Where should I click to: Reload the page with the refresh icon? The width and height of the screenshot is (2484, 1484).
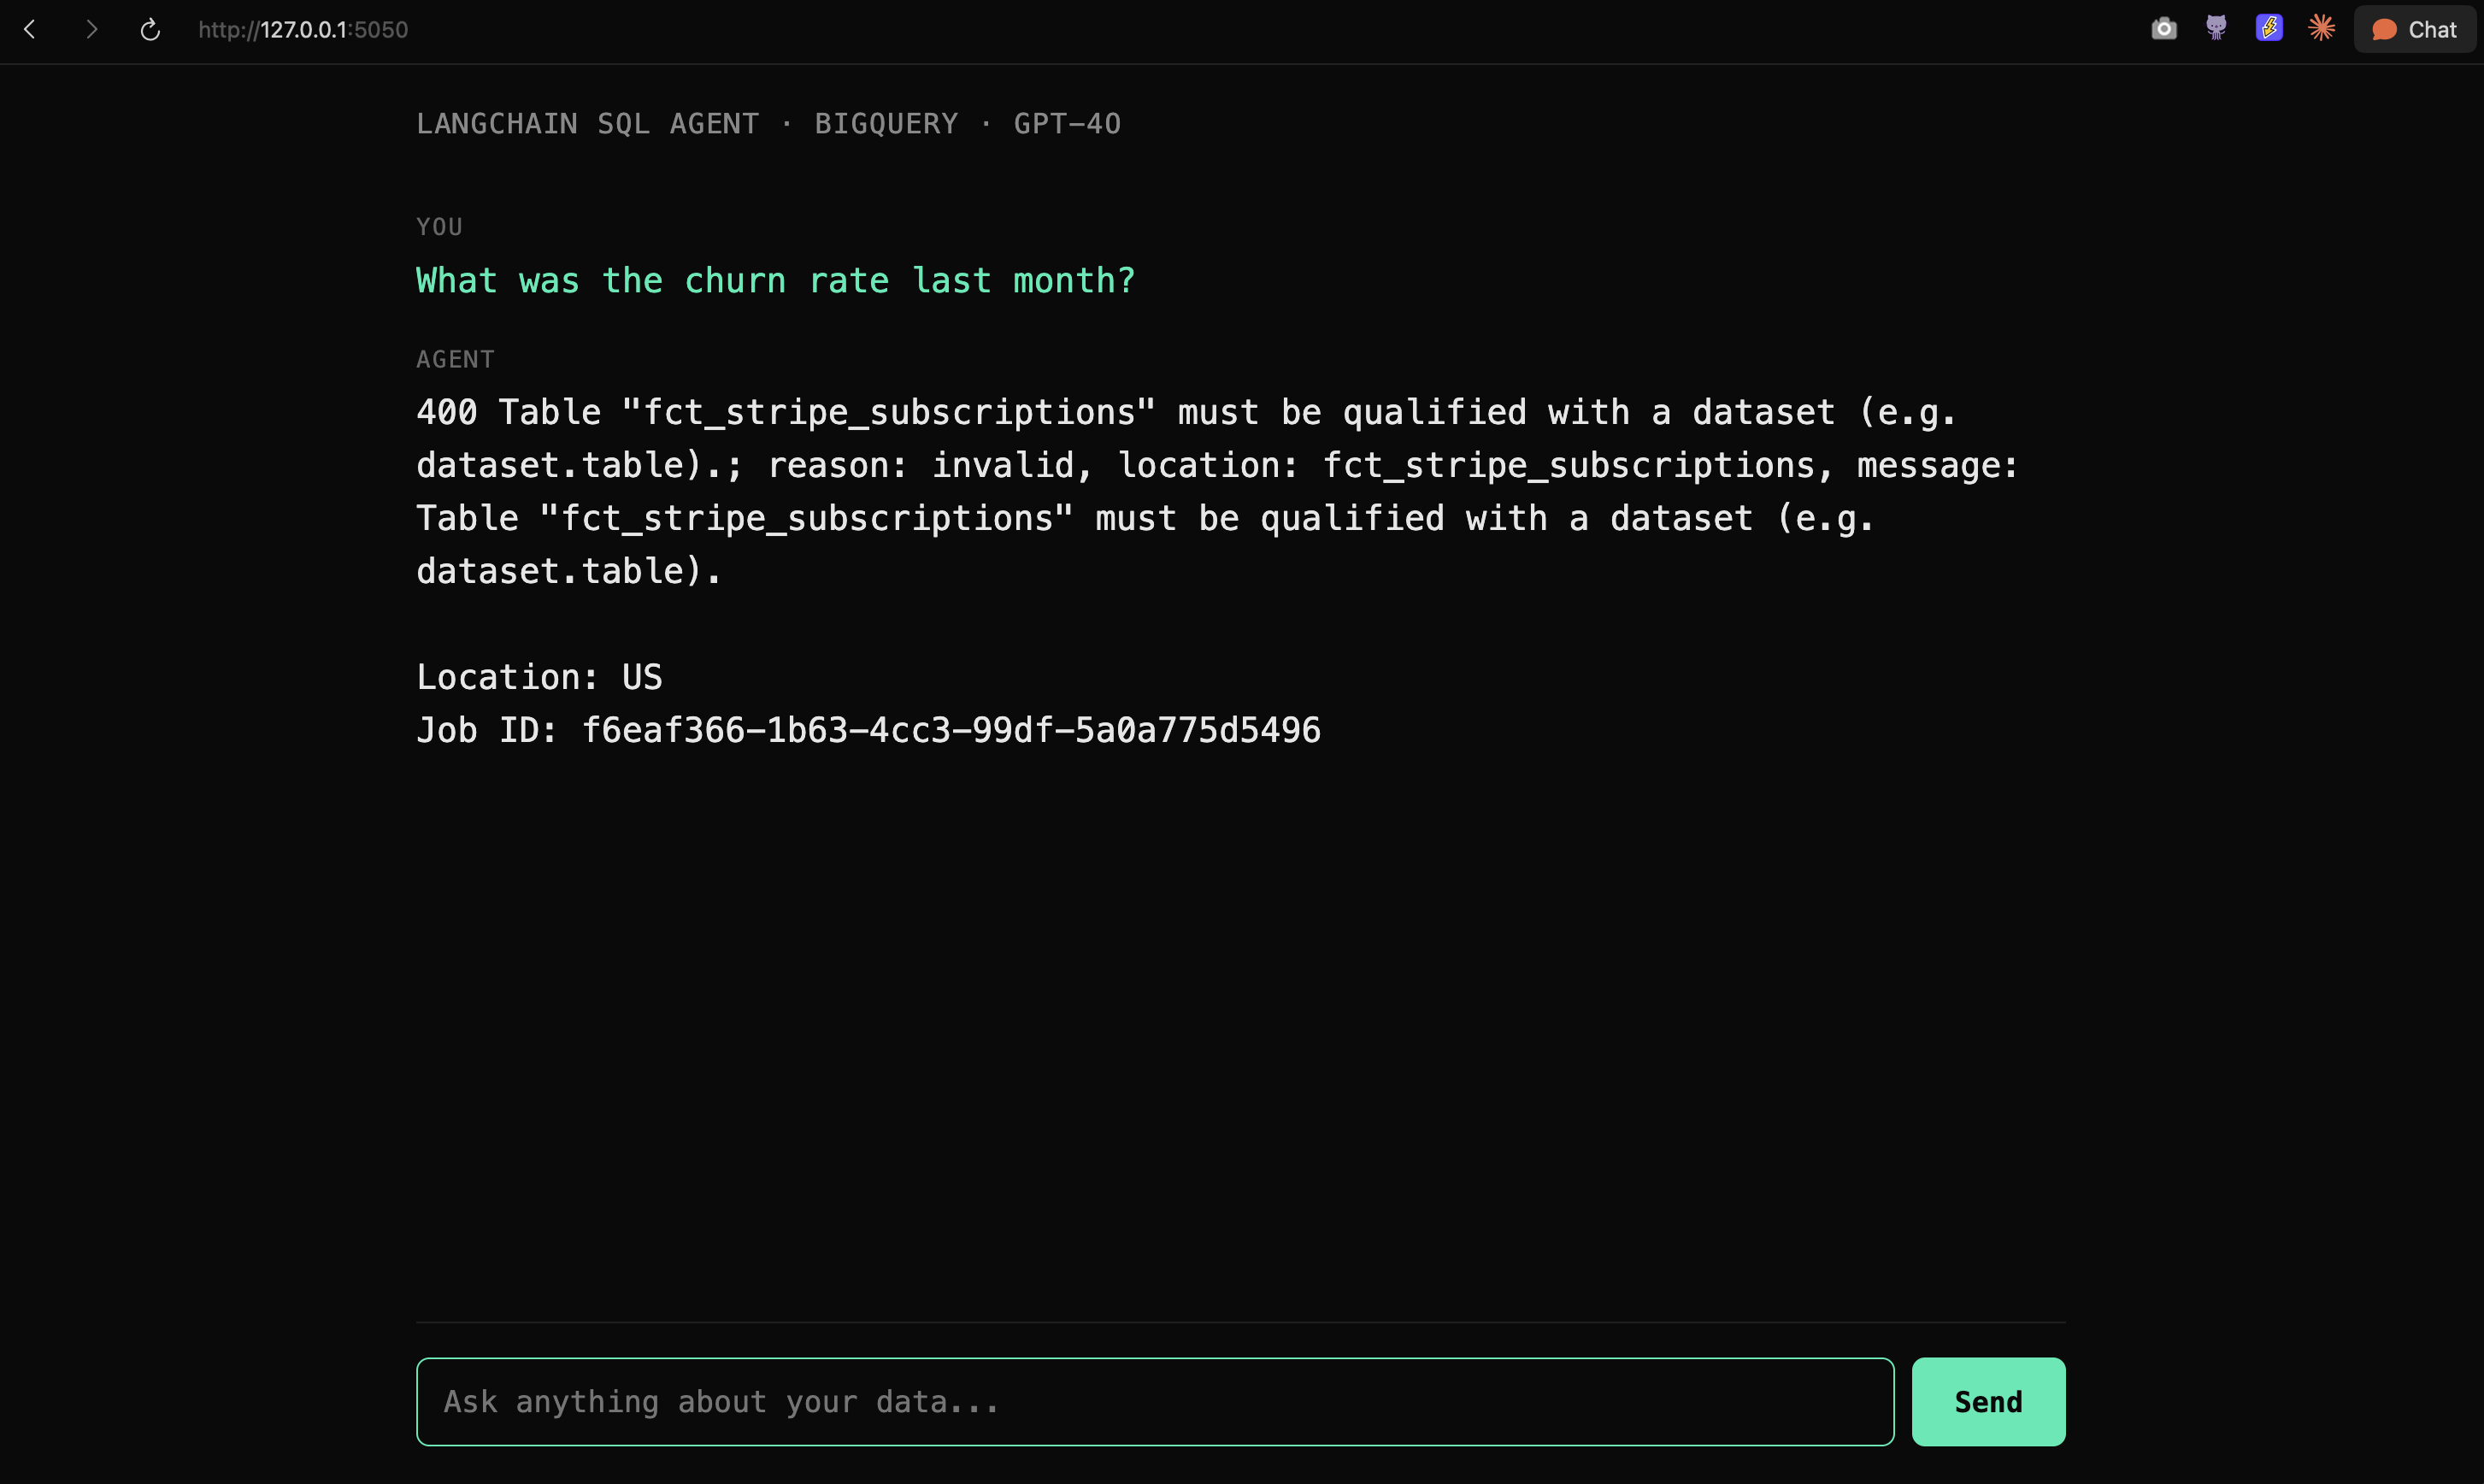[x=150, y=30]
